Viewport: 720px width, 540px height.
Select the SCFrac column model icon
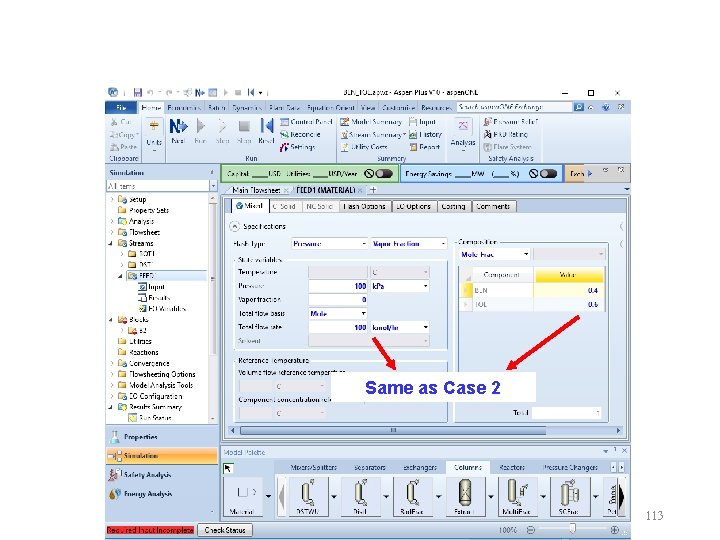tap(568, 497)
